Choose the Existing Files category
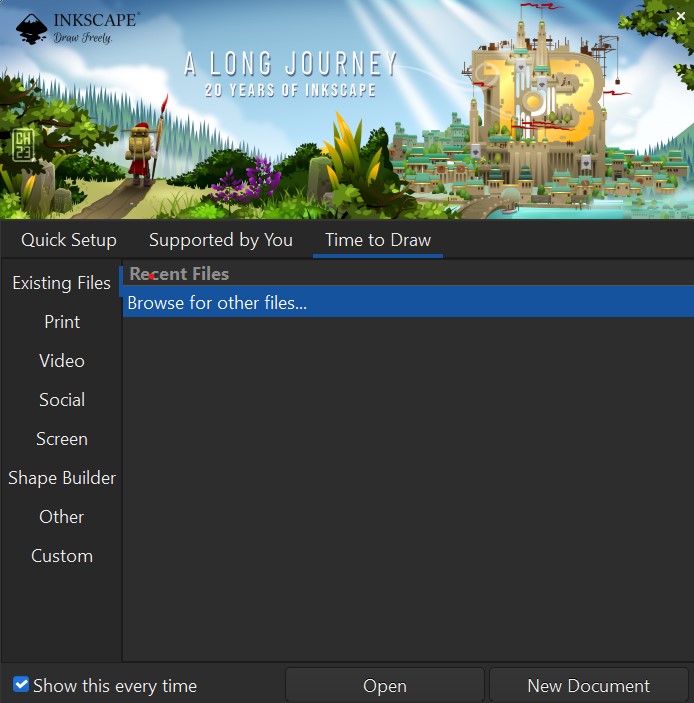Image resolution: width=694 pixels, height=703 pixels. (61, 283)
